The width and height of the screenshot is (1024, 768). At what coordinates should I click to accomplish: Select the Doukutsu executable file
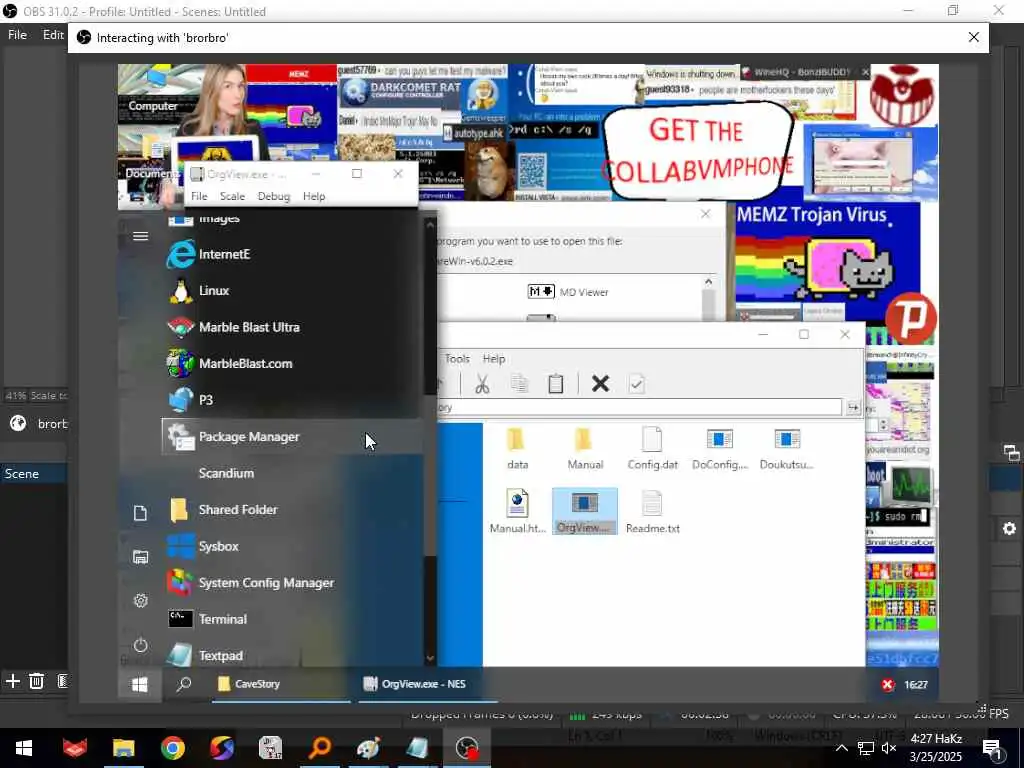coord(787,449)
